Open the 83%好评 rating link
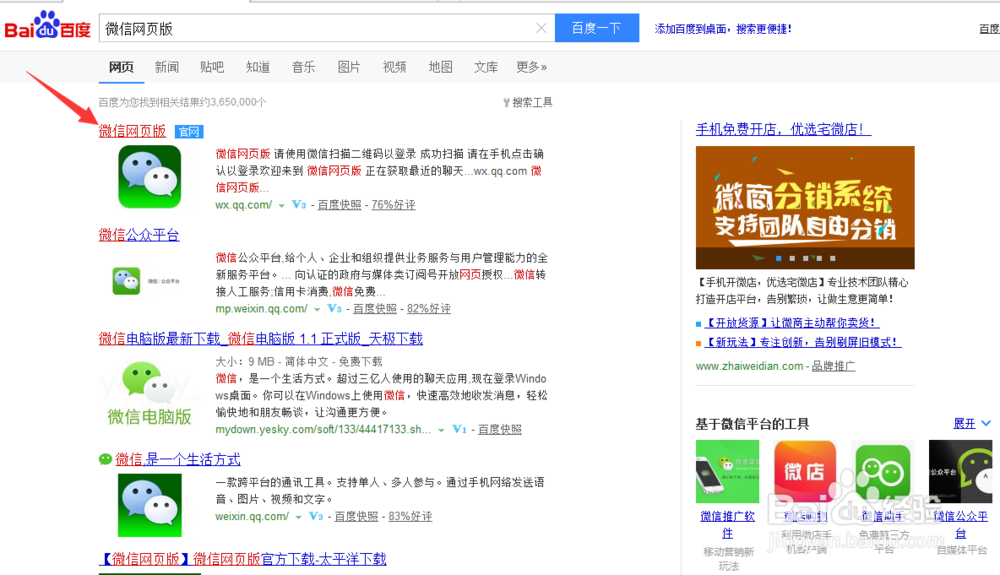Screen dimensions: 1000x575 click(410, 516)
